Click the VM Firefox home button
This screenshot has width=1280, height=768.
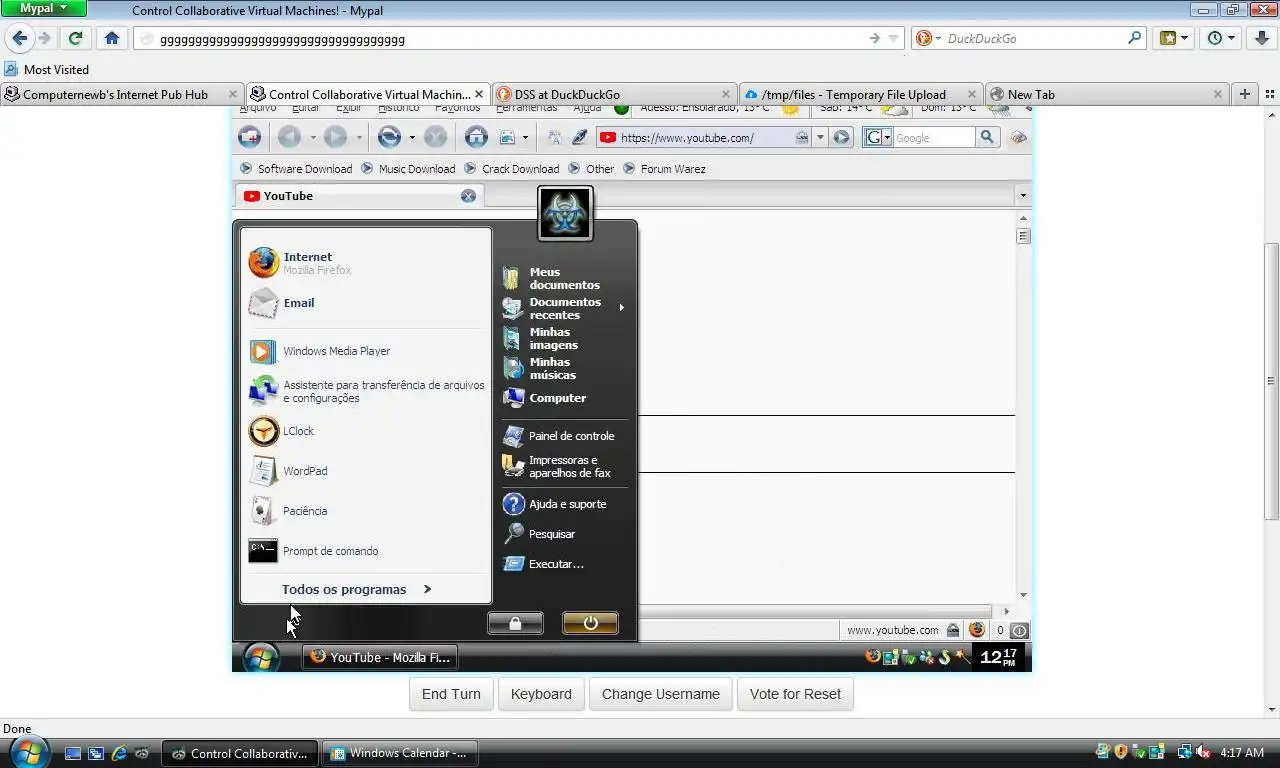(477, 137)
